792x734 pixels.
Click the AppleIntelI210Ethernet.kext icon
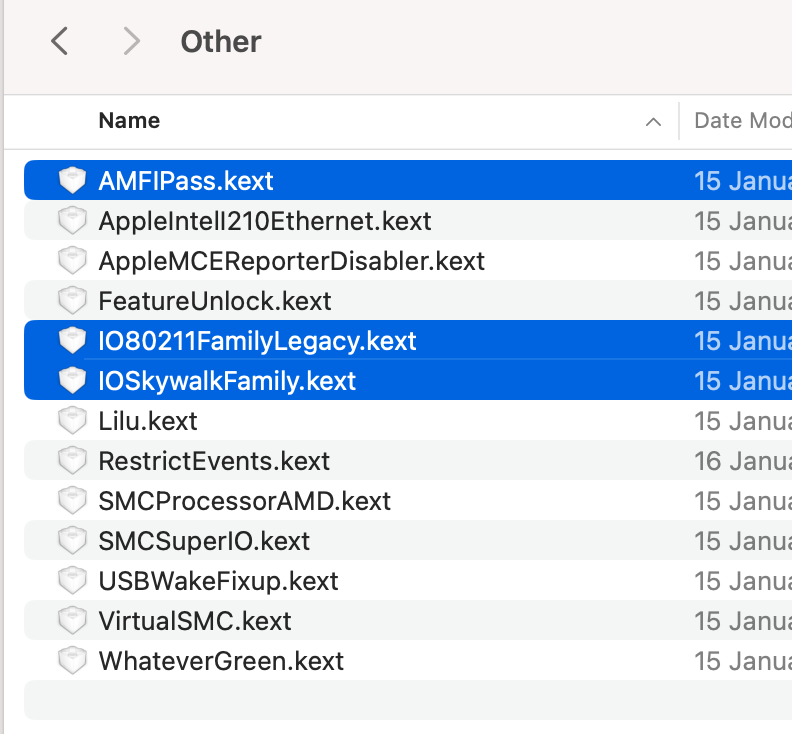[x=72, y=220]
